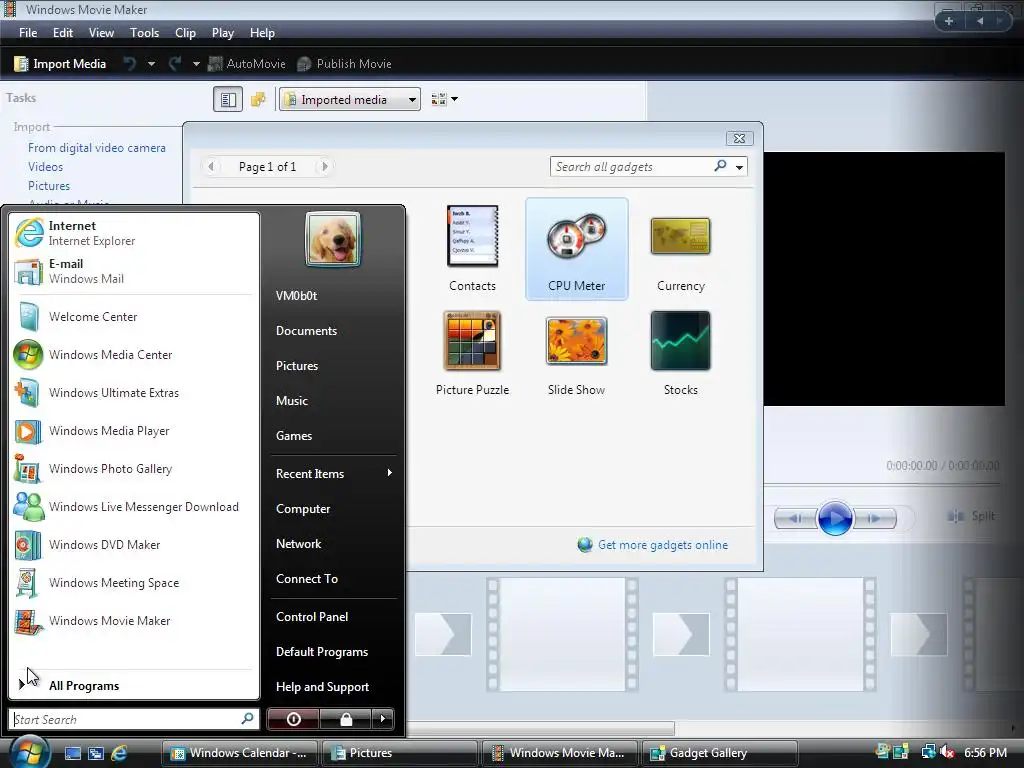Switch to Pictures taskbar button
The image size is (1024, 768).
point(400,752)
